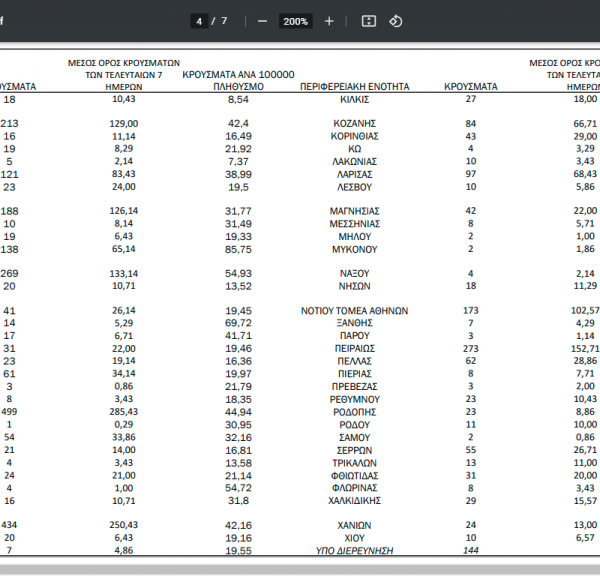
Task: Click the ΚΟΖΑΝΗΣ row name
Action: pos(355,124)
